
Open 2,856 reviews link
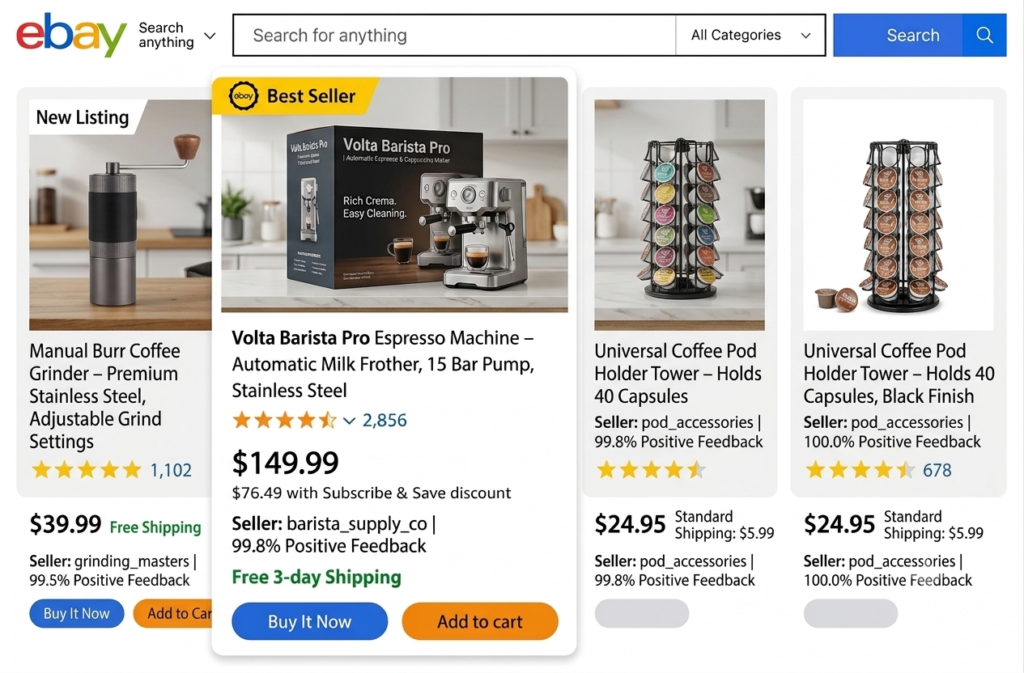tap(385, 420)
